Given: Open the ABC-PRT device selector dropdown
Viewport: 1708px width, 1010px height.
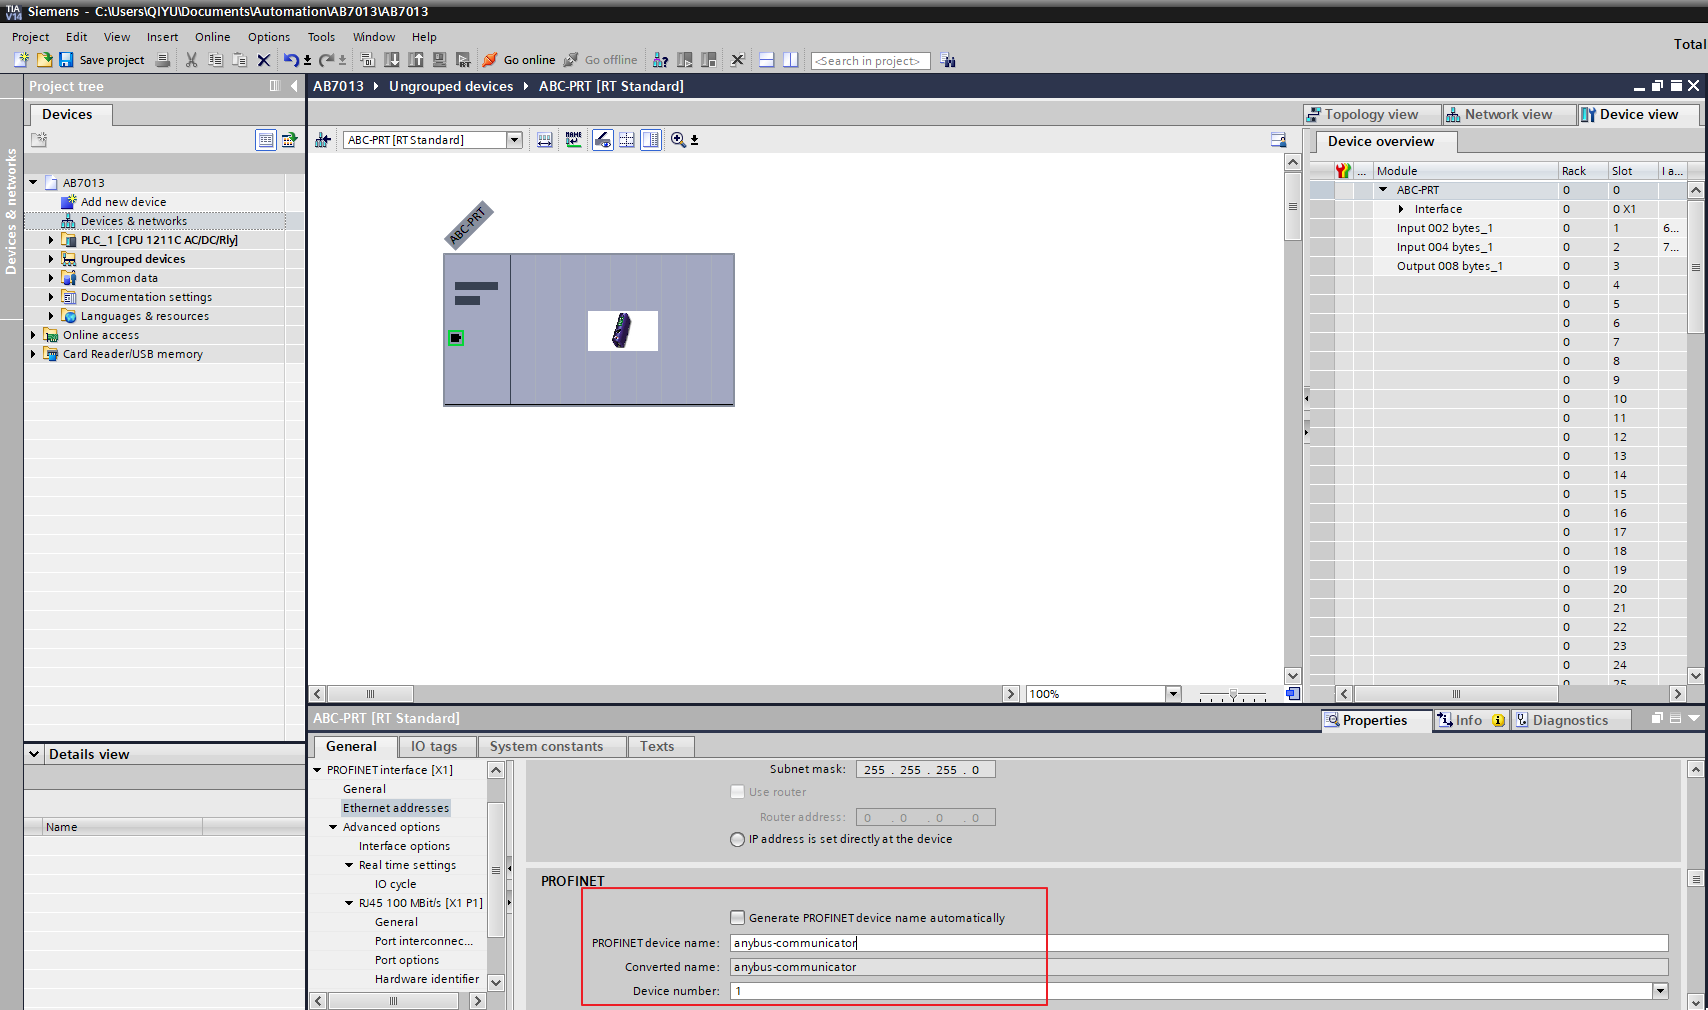Looking at the screenshot, I should (514, 140).
